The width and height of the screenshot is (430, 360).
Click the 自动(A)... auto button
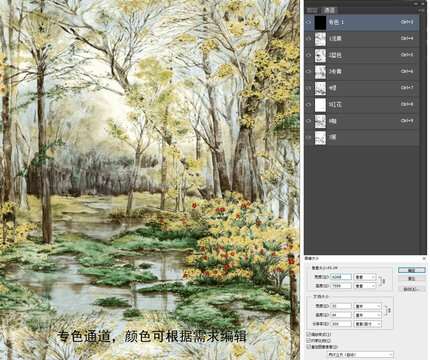[412, 289]
